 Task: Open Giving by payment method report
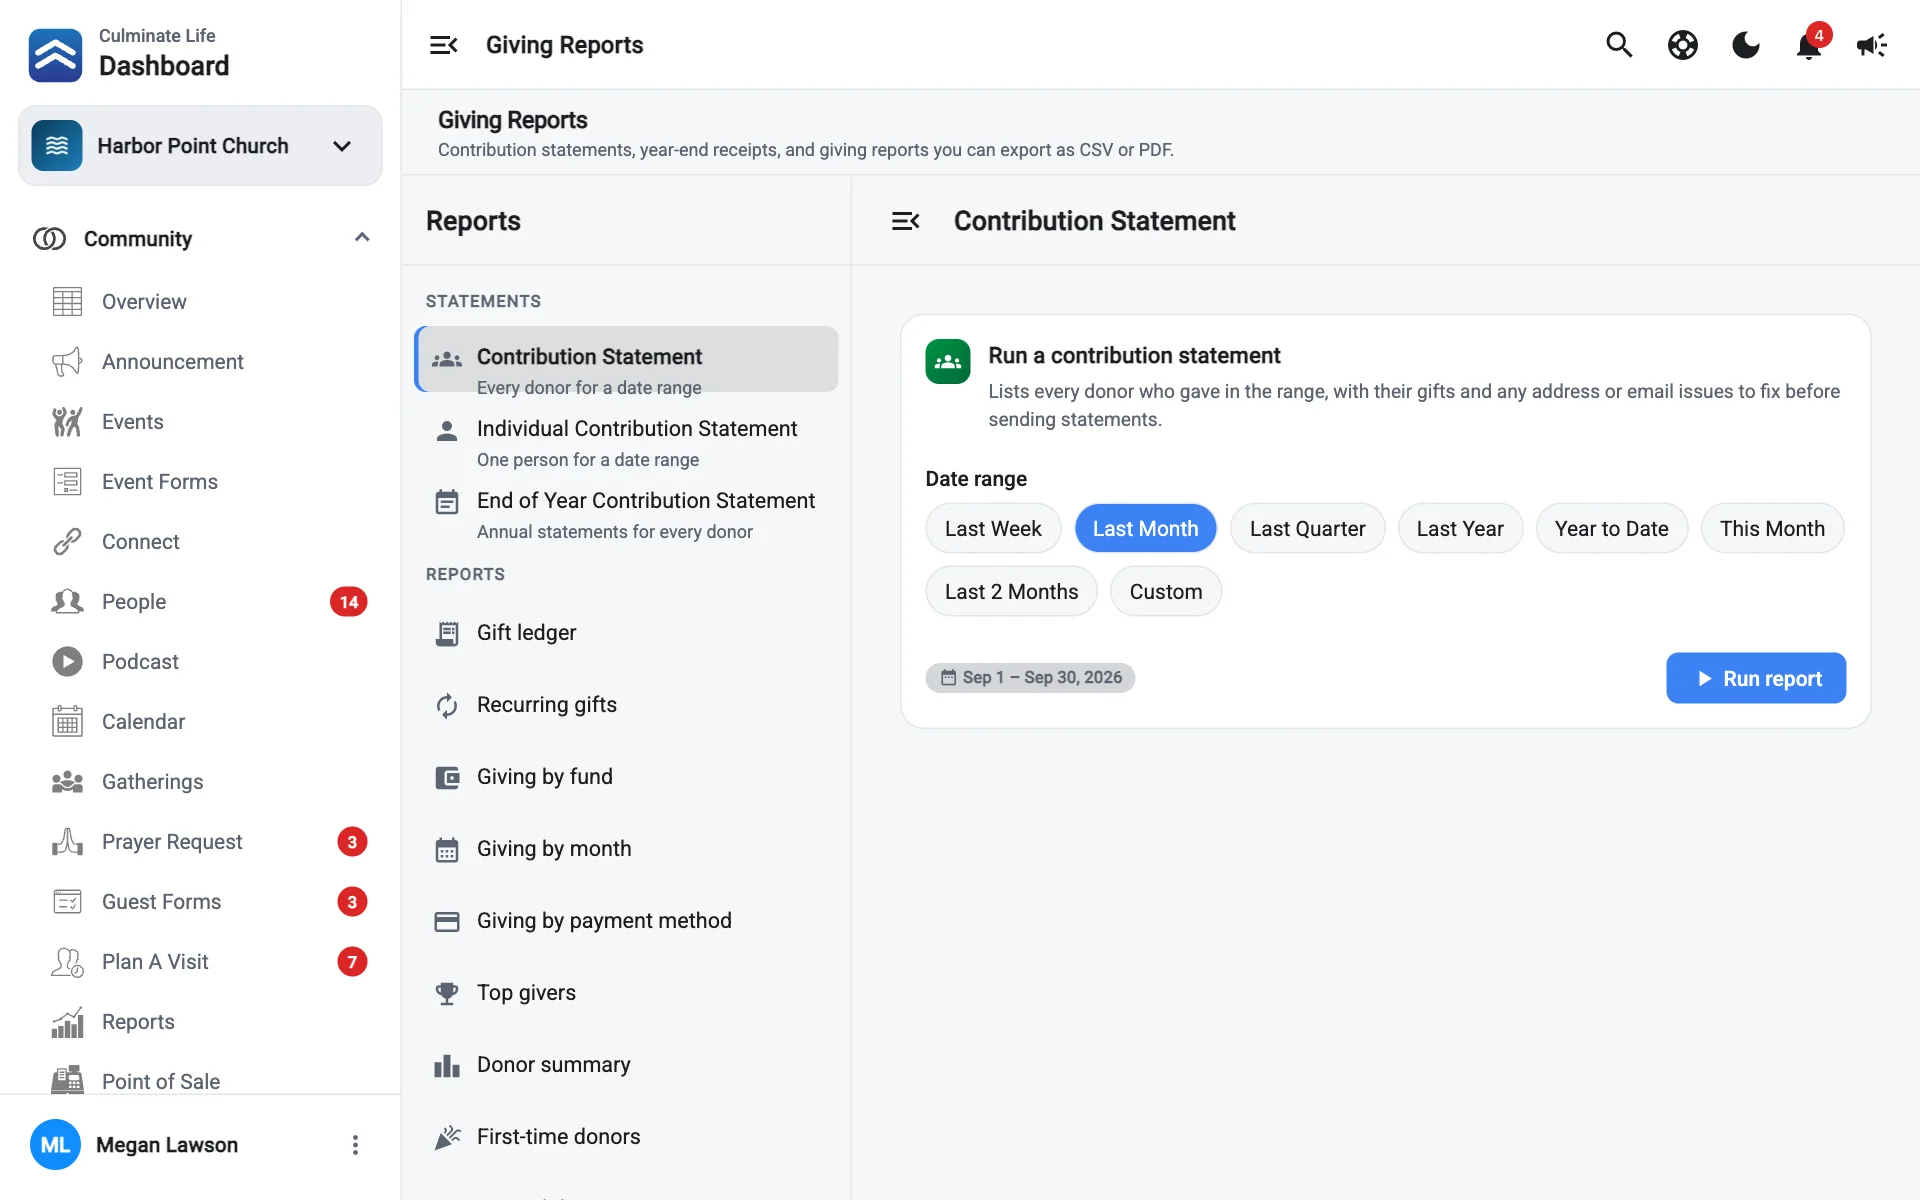[x=626, y=921]
